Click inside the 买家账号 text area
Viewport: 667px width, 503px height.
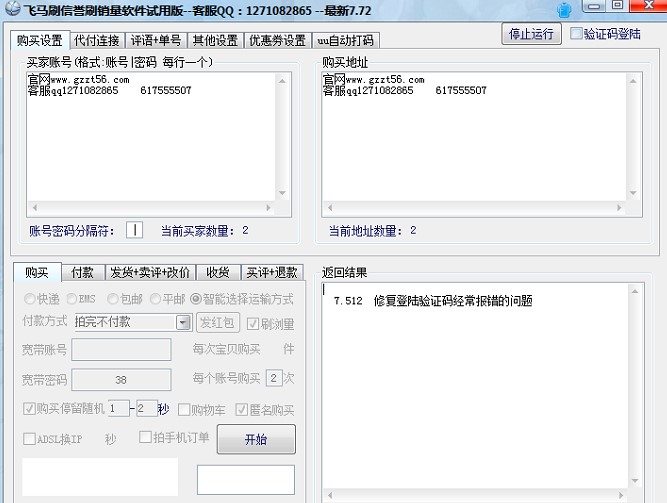coord(151,137)
